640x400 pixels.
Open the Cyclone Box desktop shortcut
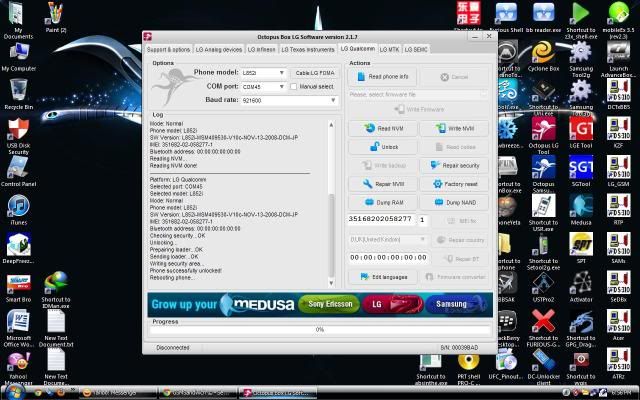(x=543, y=57)
